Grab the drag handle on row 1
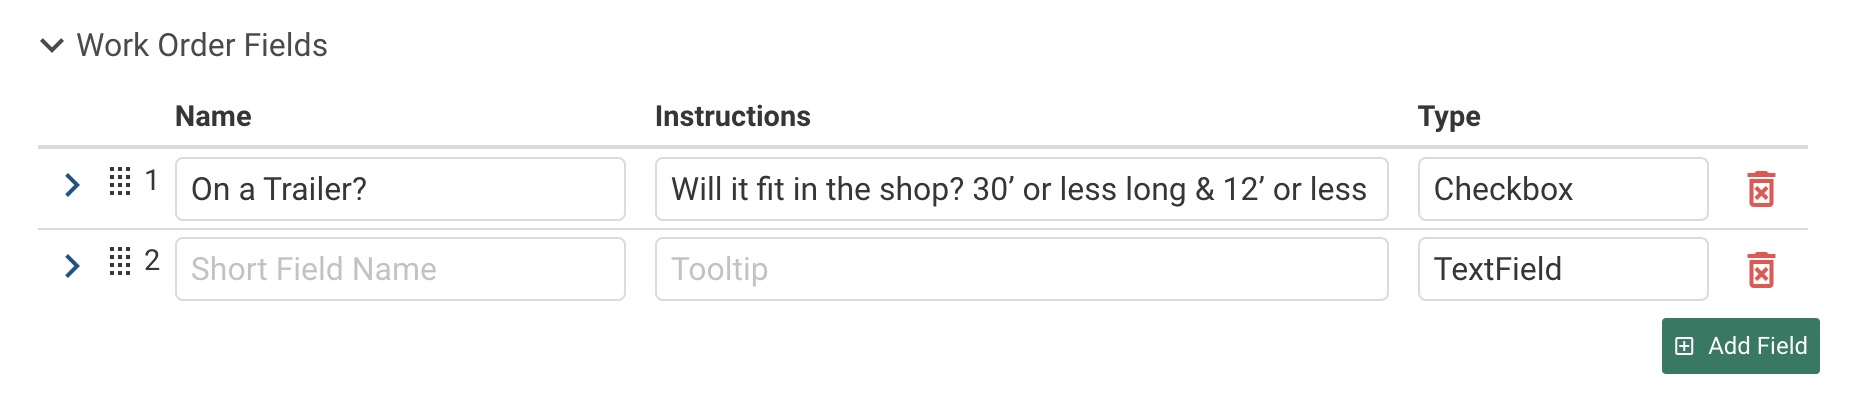This screenshot has height=406, width=1872. pyautogui.click(x=120, y=182)
